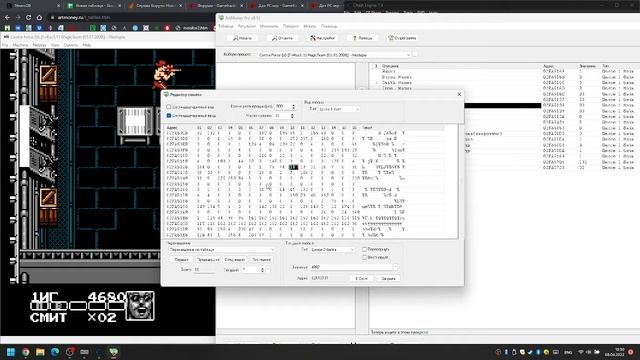
Task: Open the File menu in Nestopia
Action: coord(5,45)
